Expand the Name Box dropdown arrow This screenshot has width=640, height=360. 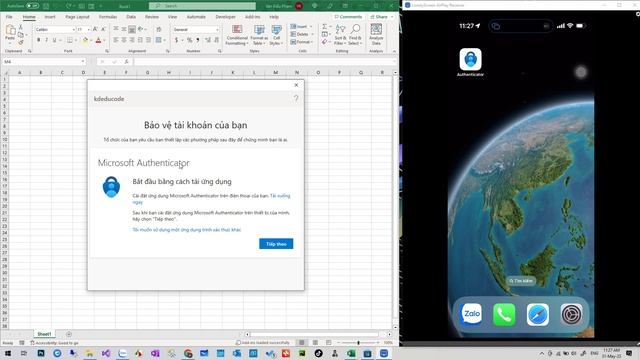point(83,62)
